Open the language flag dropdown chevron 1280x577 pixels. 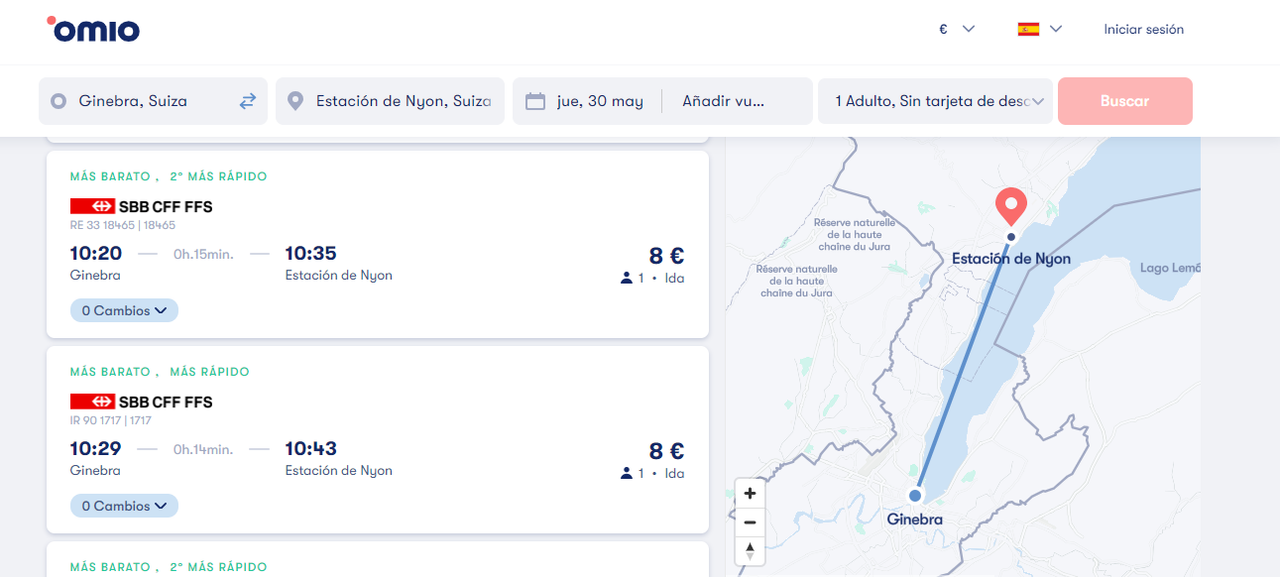click(1056, 29)
